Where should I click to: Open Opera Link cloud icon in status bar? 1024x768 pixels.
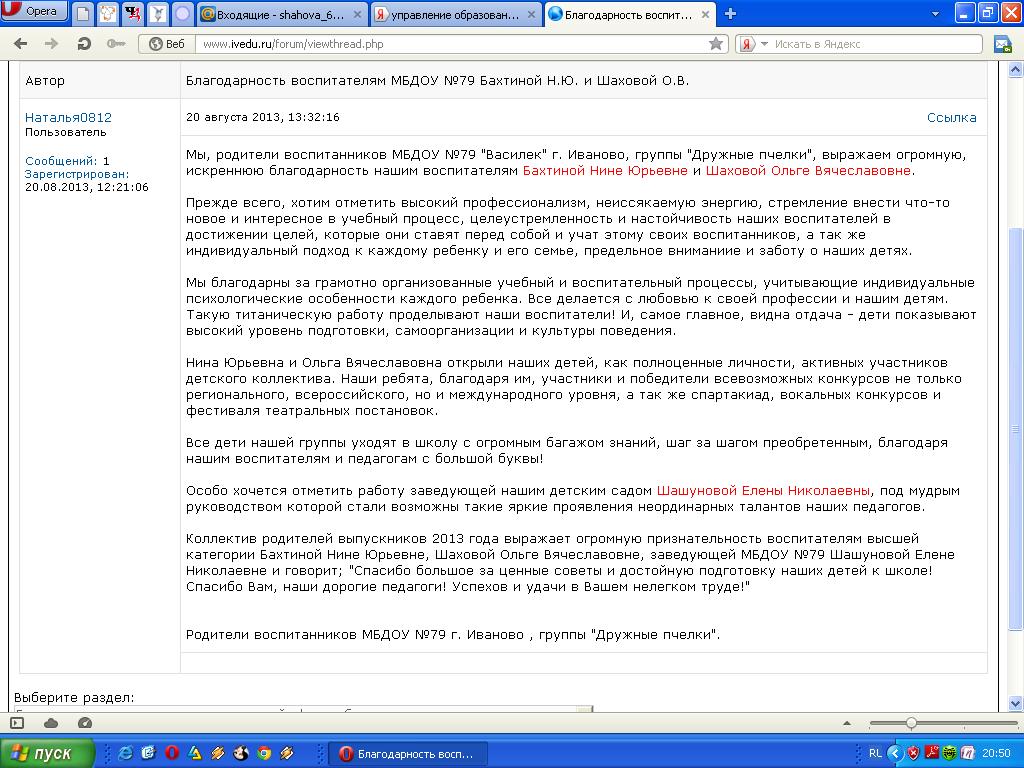(51, 723)
